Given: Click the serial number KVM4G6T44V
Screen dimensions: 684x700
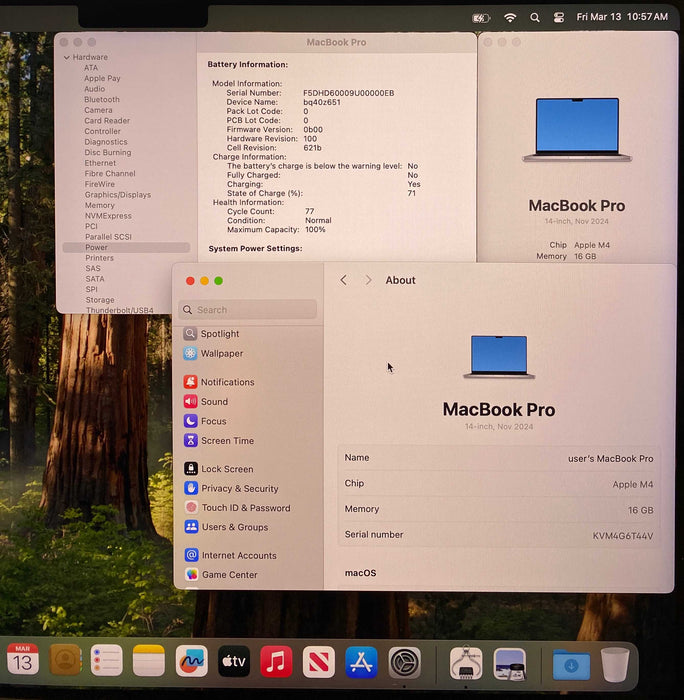Looking at the screenshot, I should pos(623,536).
